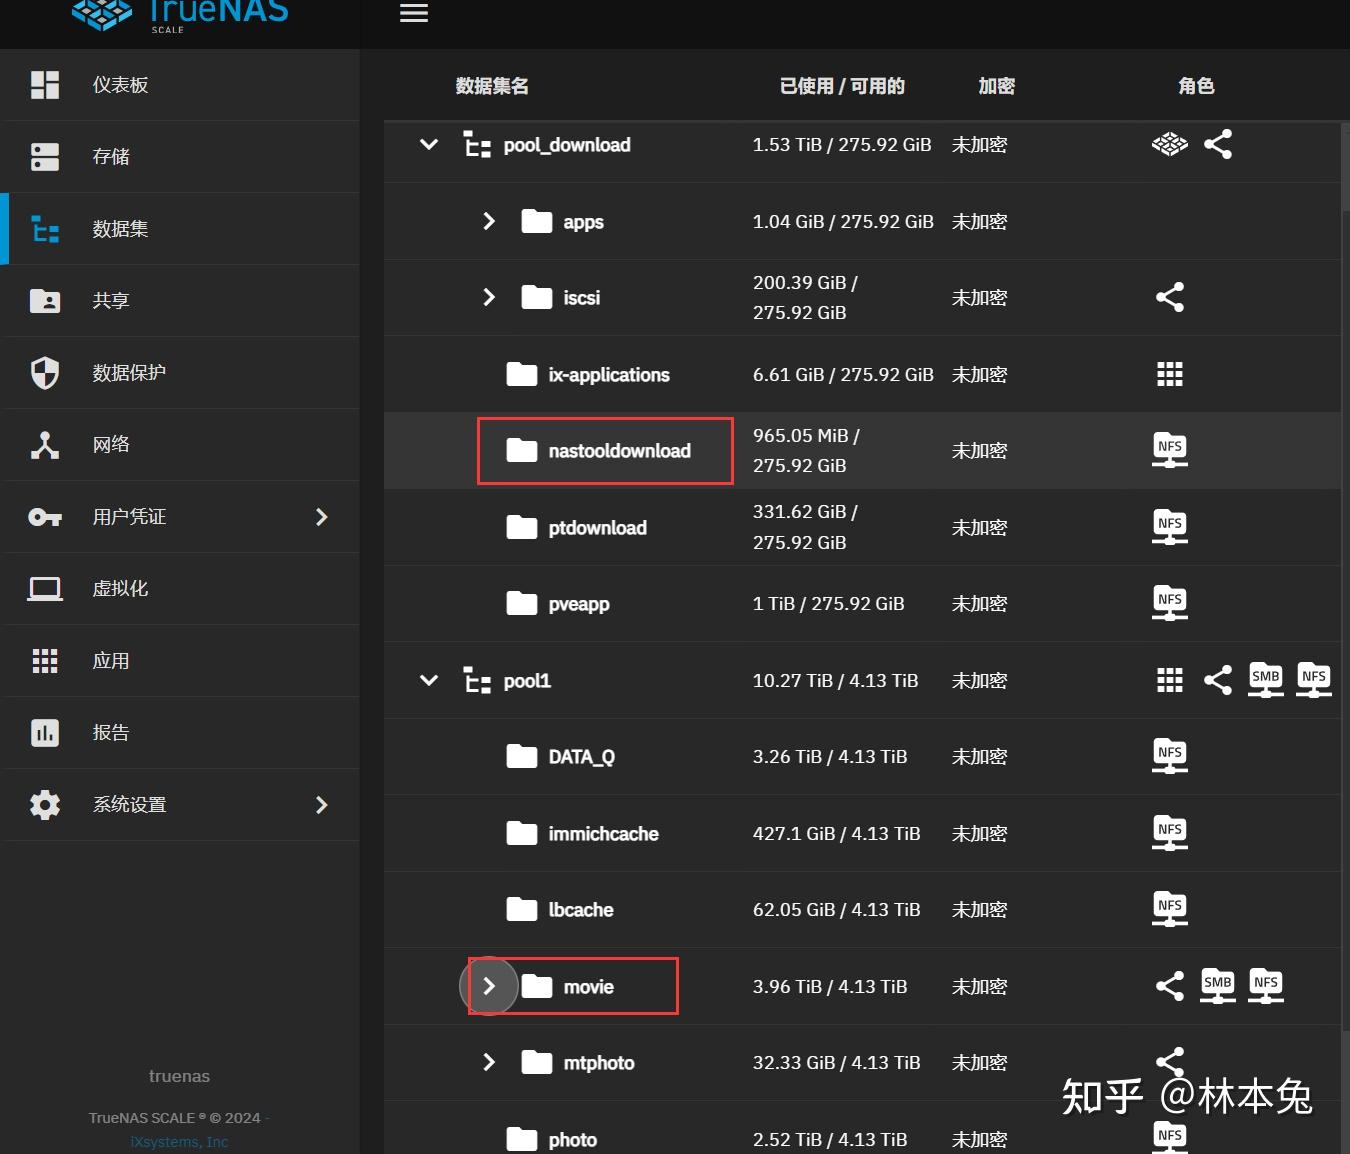
Task: Collapse the pool1 dataset tree
Action: point(428,680)
